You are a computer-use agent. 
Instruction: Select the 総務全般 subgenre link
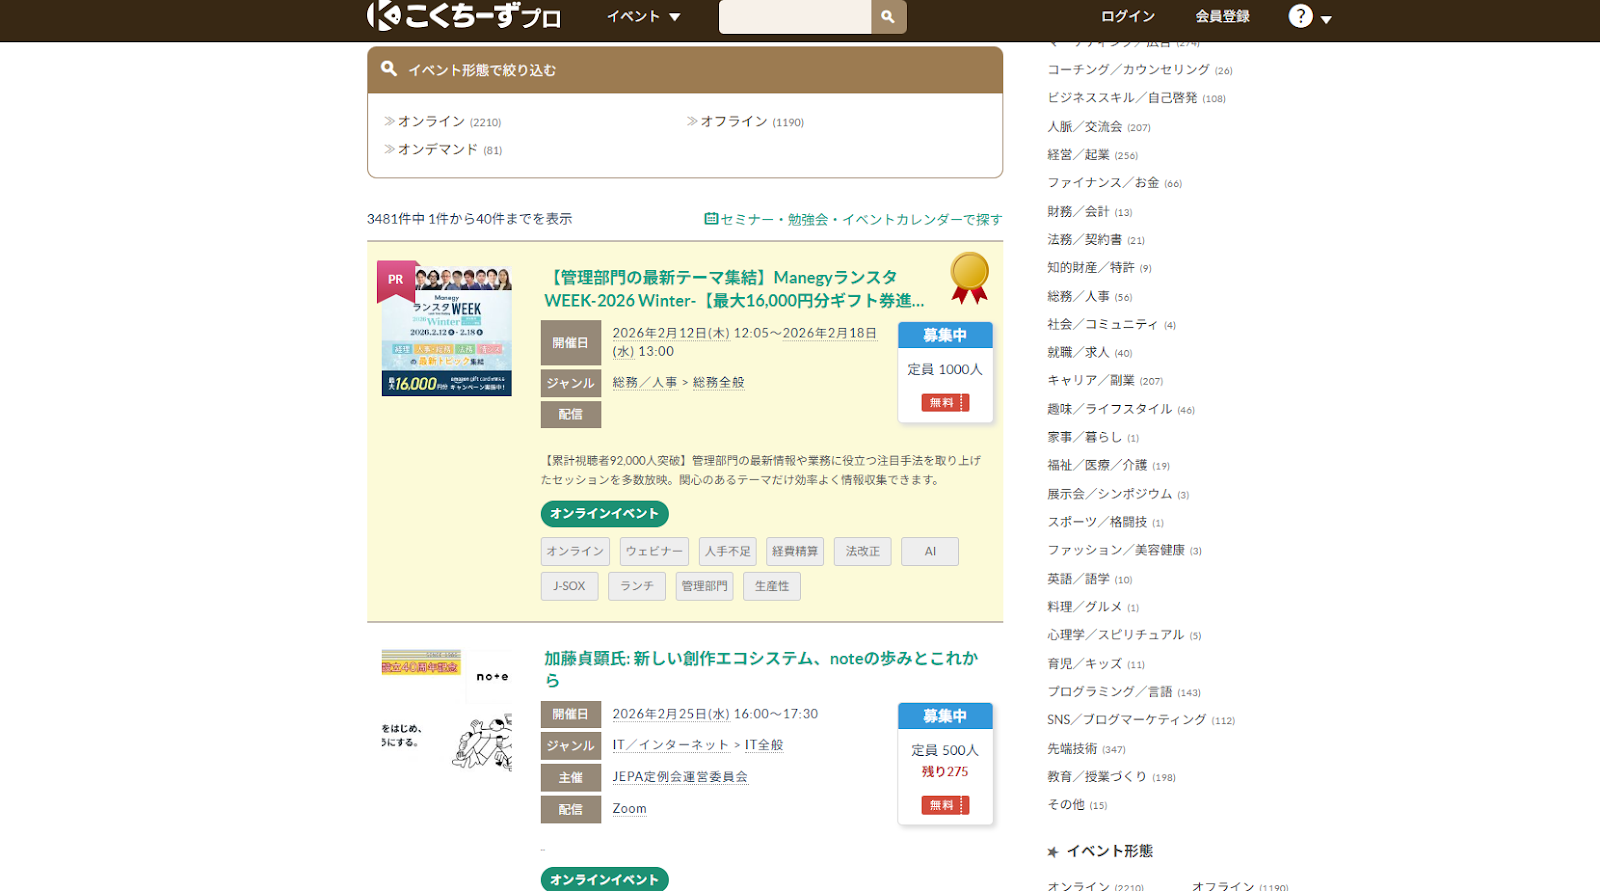click(718, 383)
